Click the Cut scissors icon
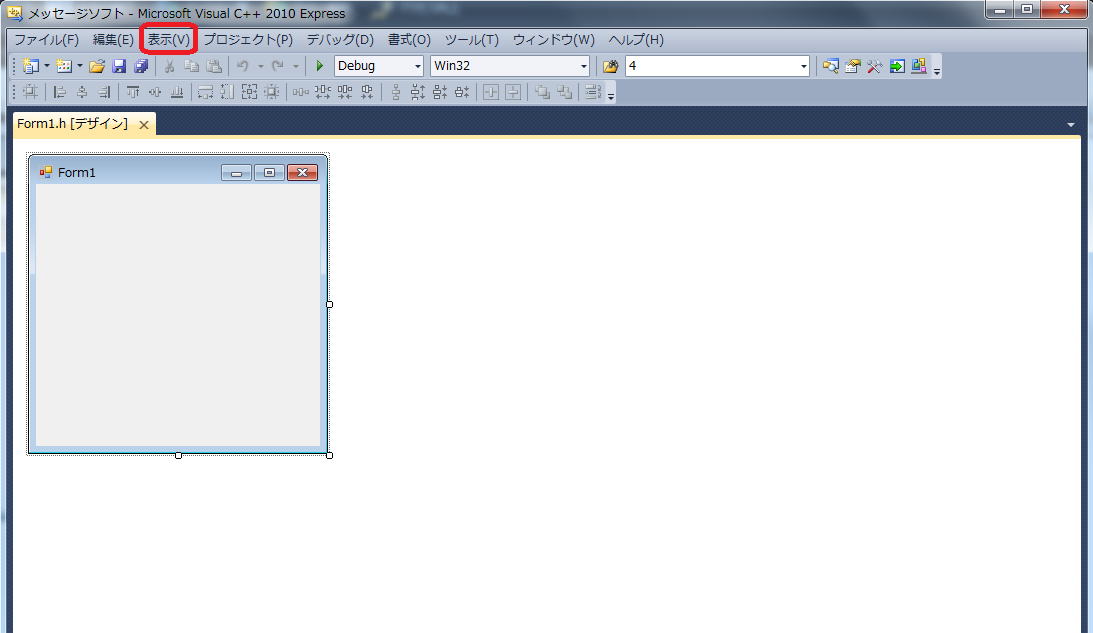Image resolution: width=1093 pixels, height=633 pixels. (169, 66)
